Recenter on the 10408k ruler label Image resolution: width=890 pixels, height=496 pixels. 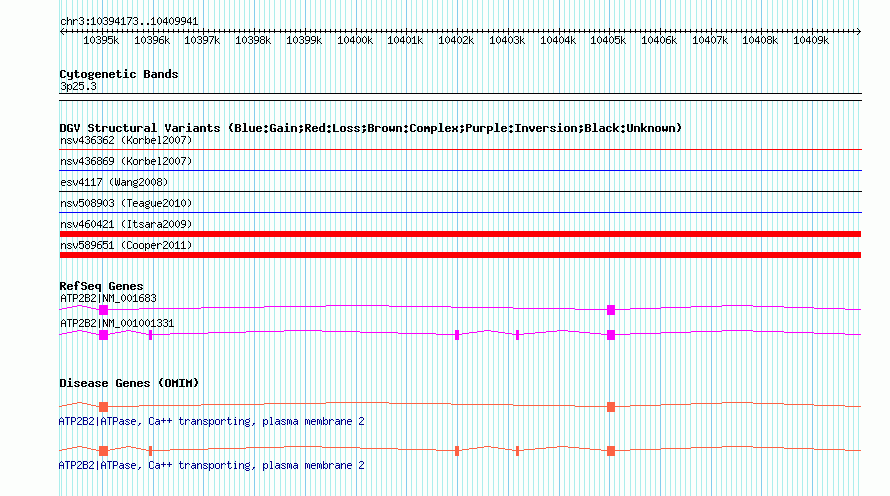[760, 41]
